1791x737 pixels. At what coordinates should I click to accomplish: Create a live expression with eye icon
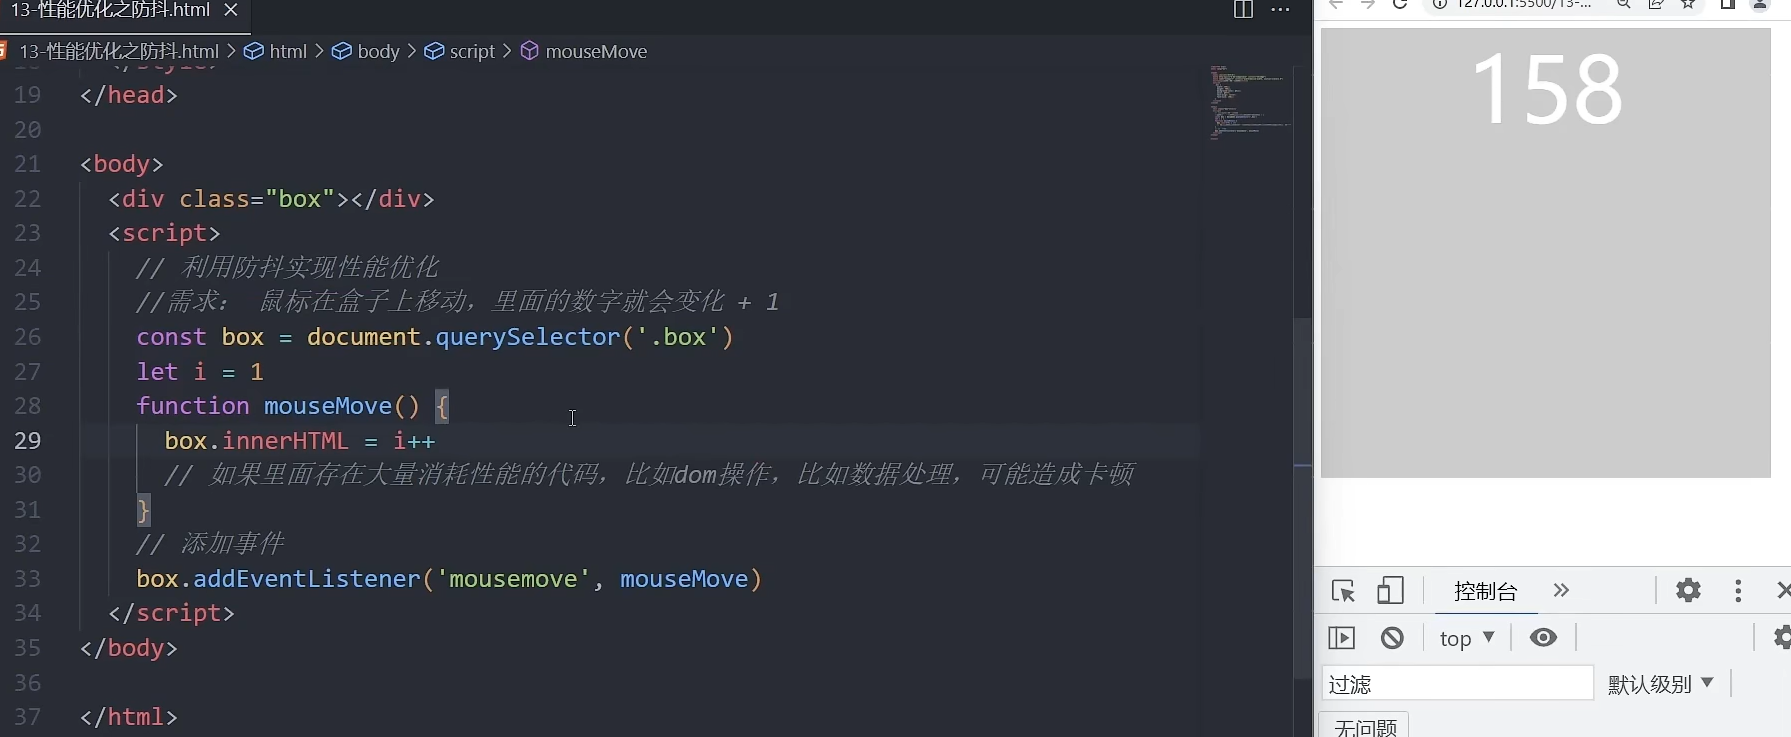[x=1543, y=638]
